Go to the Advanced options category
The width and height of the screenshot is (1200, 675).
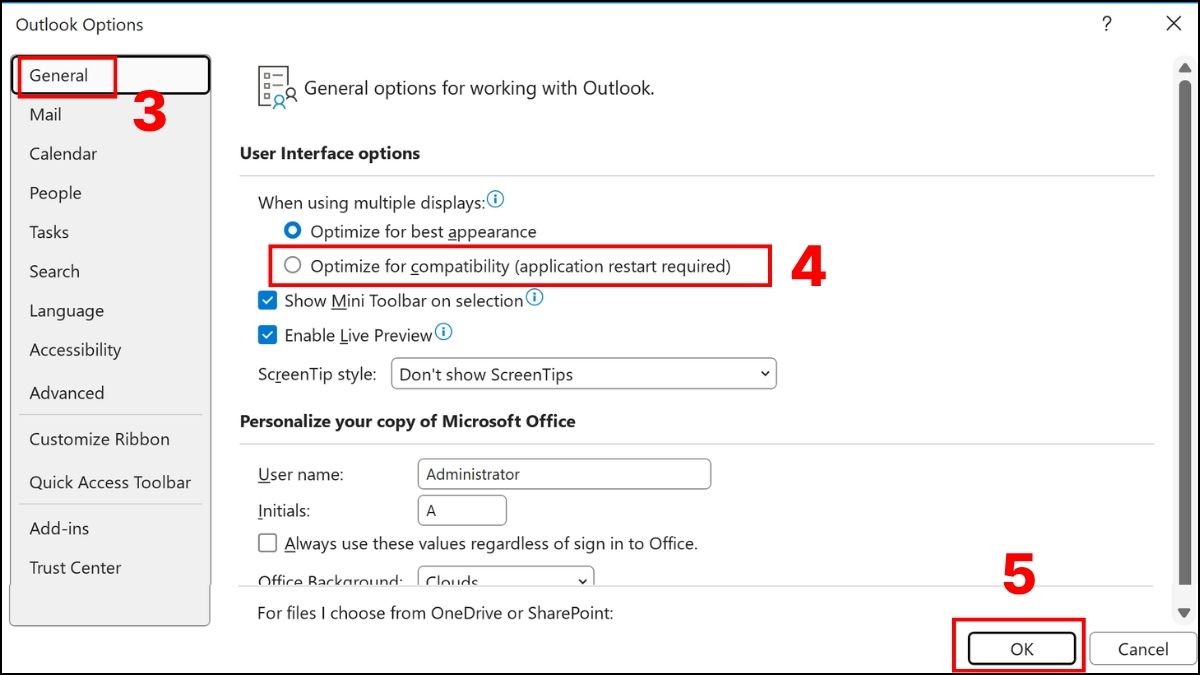pyautogui.click(x=67, y=393)
